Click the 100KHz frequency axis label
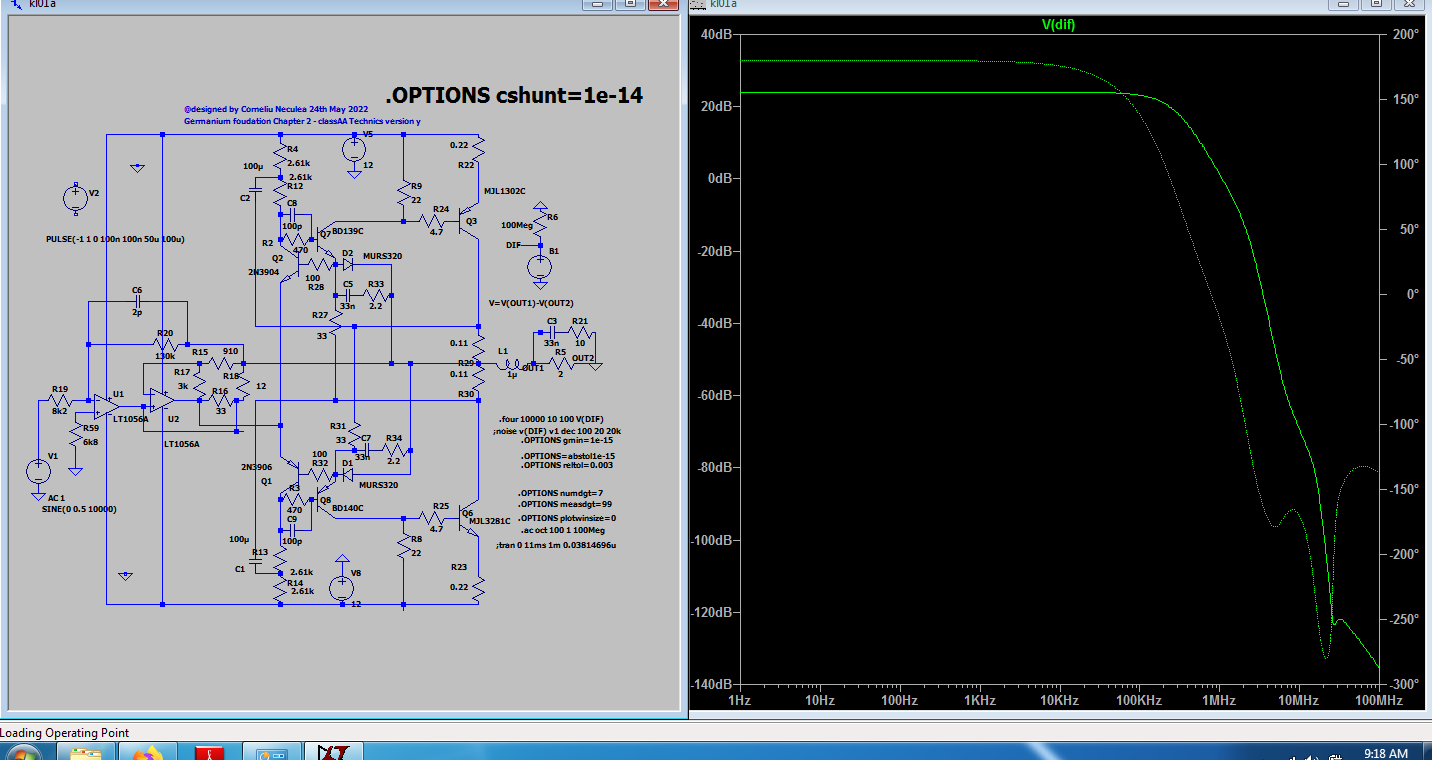Image resolution: width=1432 pixels, height=760 pixels. [1139, 701]
